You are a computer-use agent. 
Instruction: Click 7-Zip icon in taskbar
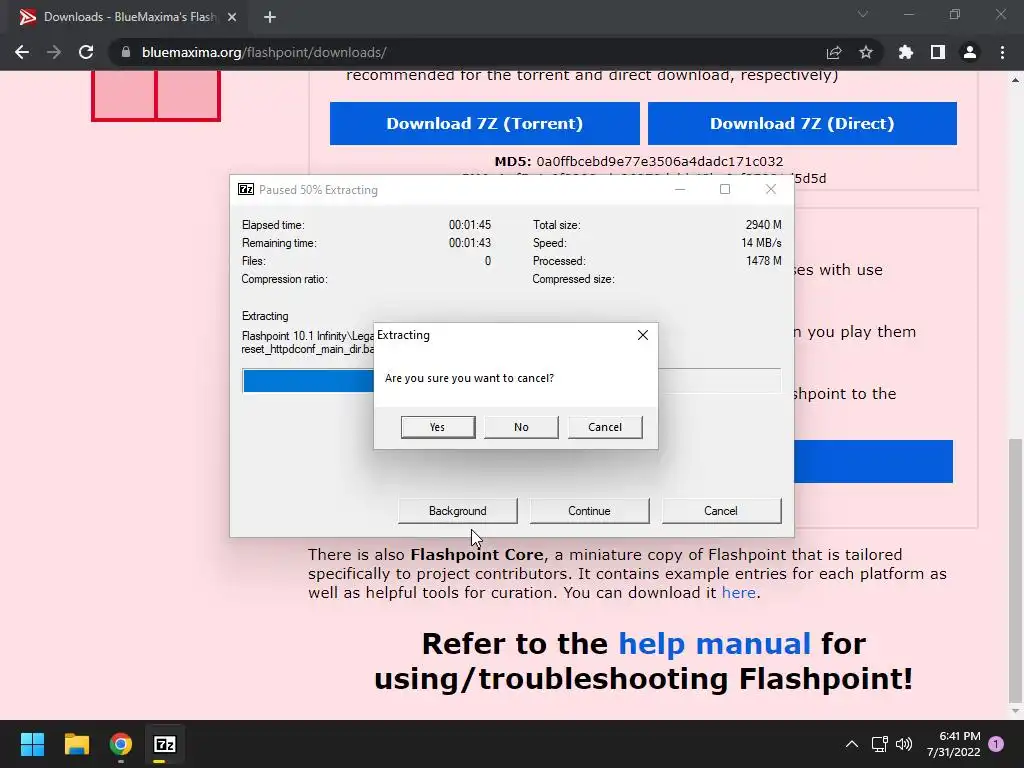click(165, 744)
